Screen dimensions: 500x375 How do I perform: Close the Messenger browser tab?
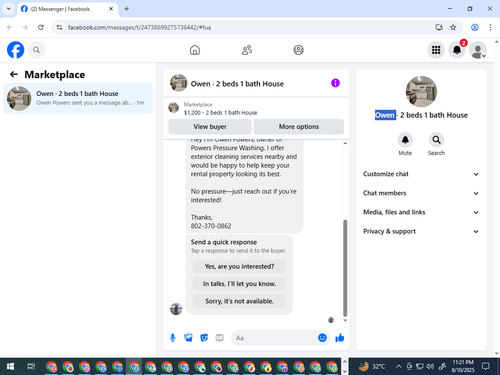(x=111, y=9)
